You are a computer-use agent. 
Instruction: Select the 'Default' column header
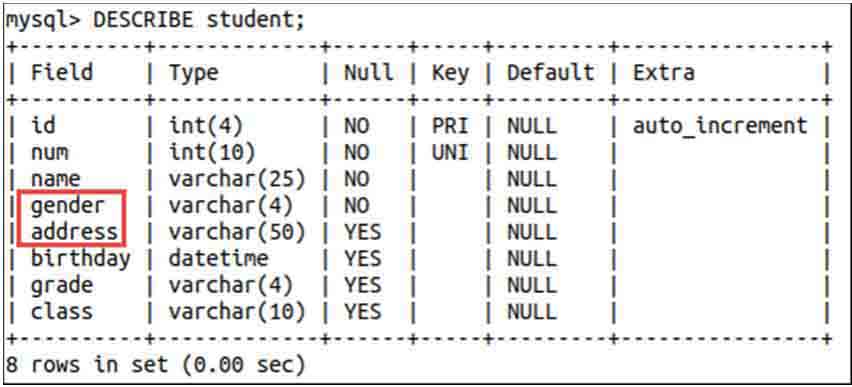coord(550,72)
